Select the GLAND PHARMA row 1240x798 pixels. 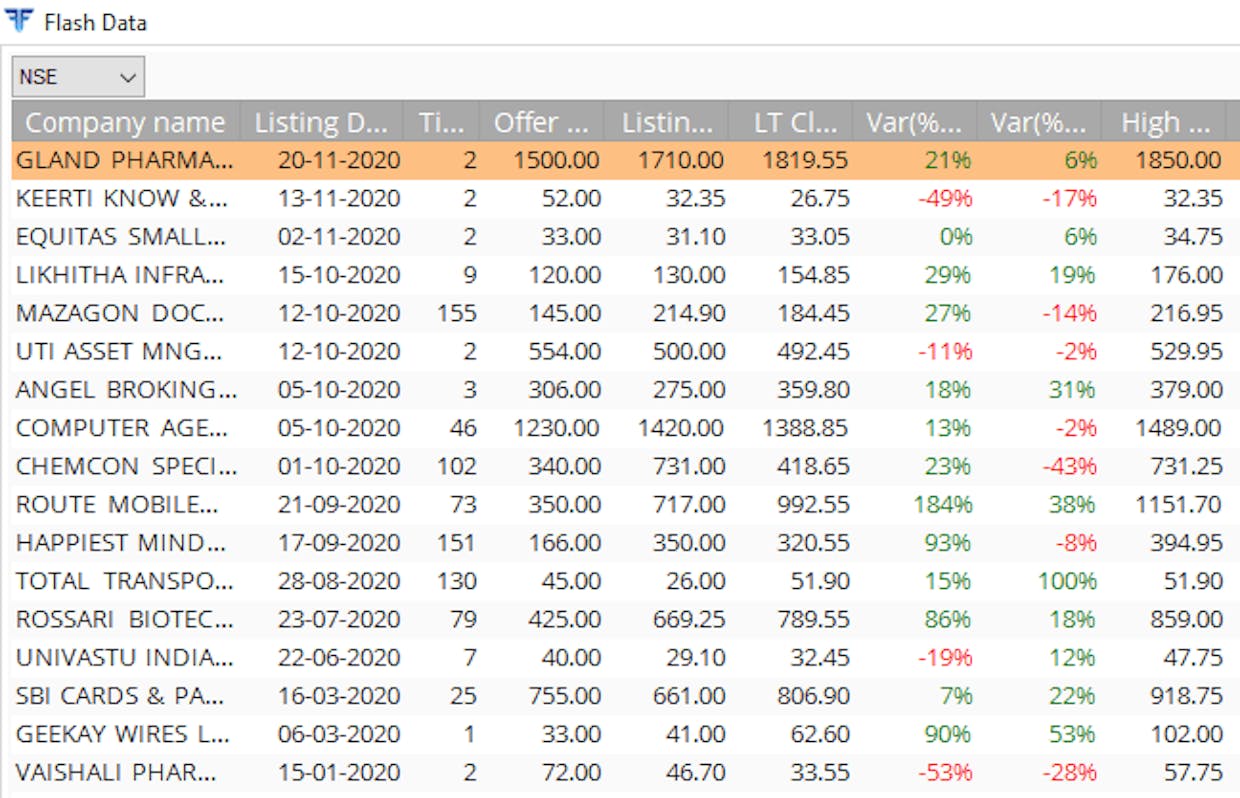(626, 160)
